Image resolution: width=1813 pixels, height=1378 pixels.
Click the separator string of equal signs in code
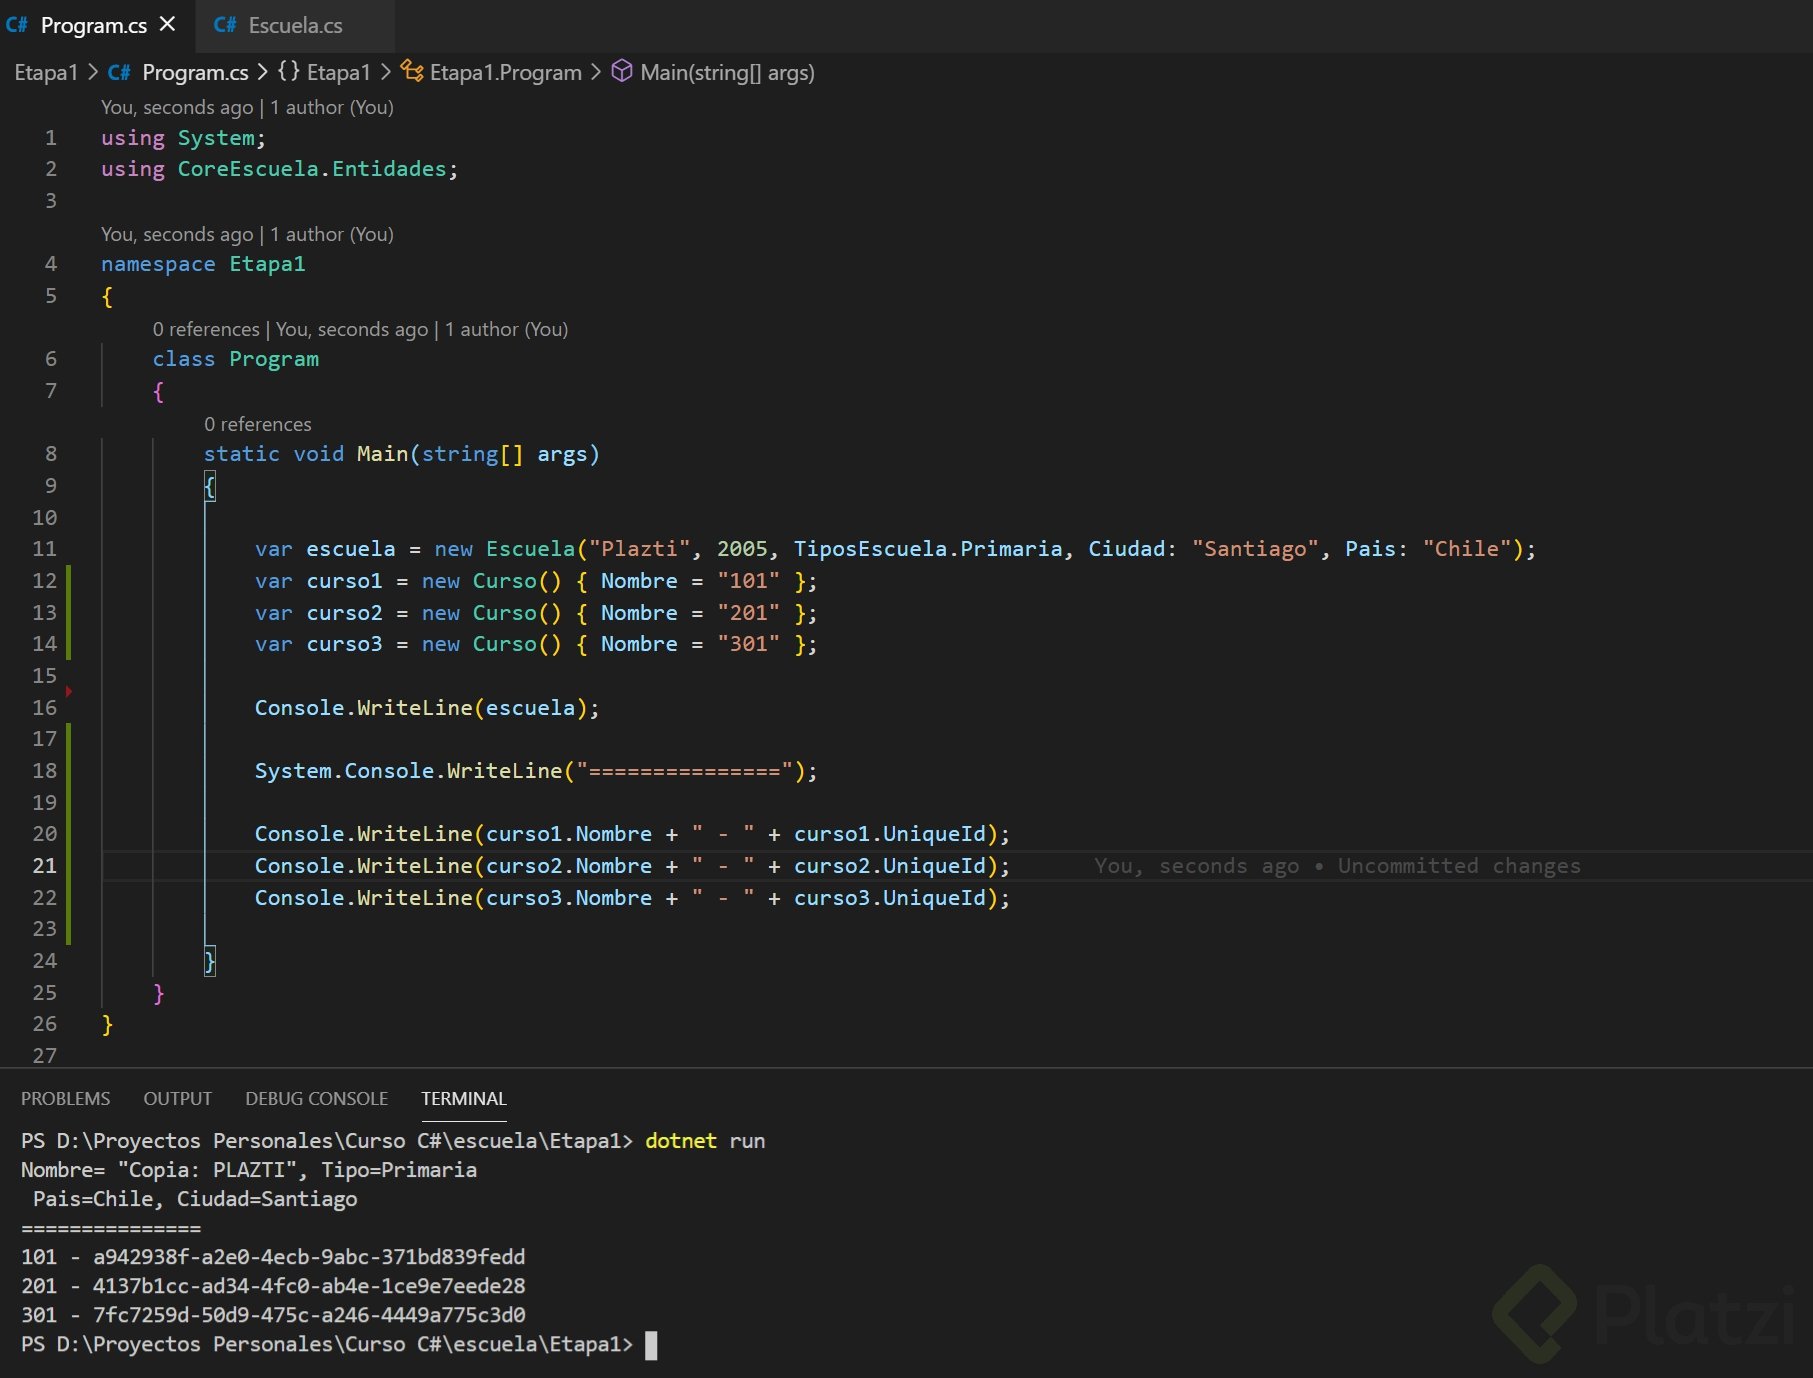pos(685,771)
